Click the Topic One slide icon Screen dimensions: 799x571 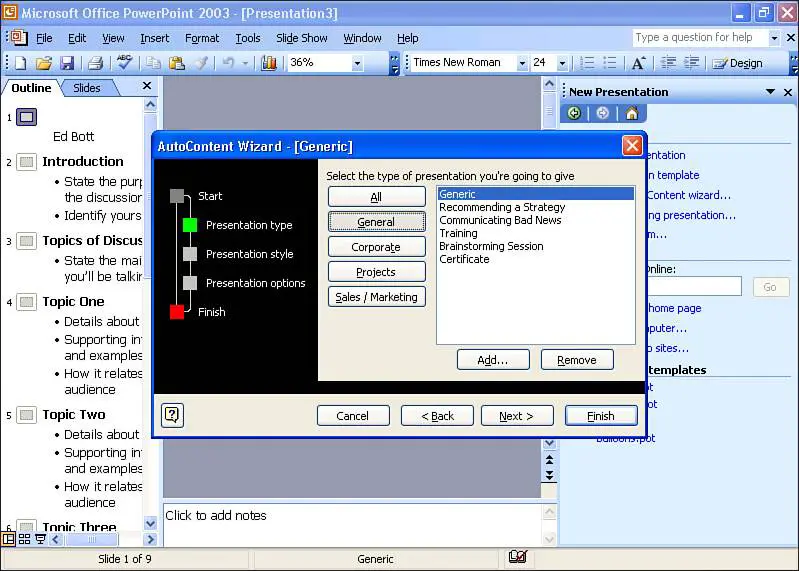click(26, 302)
